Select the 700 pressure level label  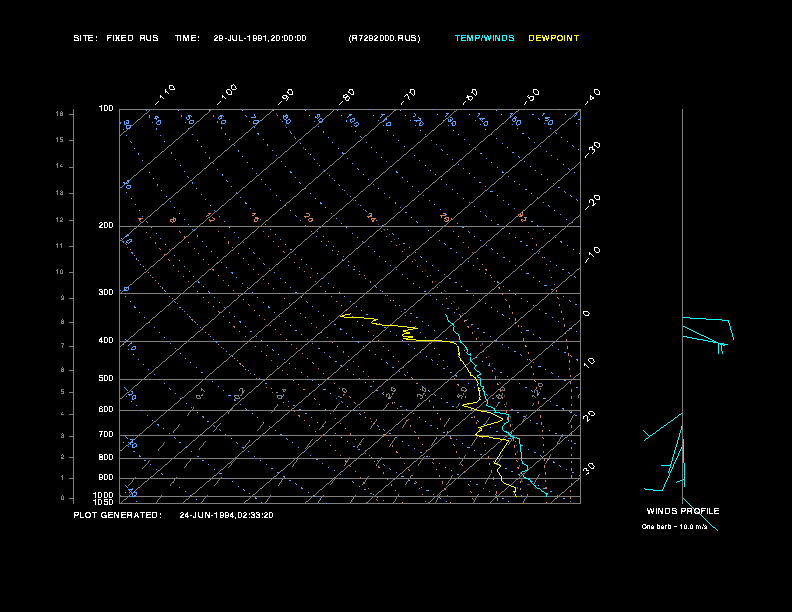click(x=106, y=434)
